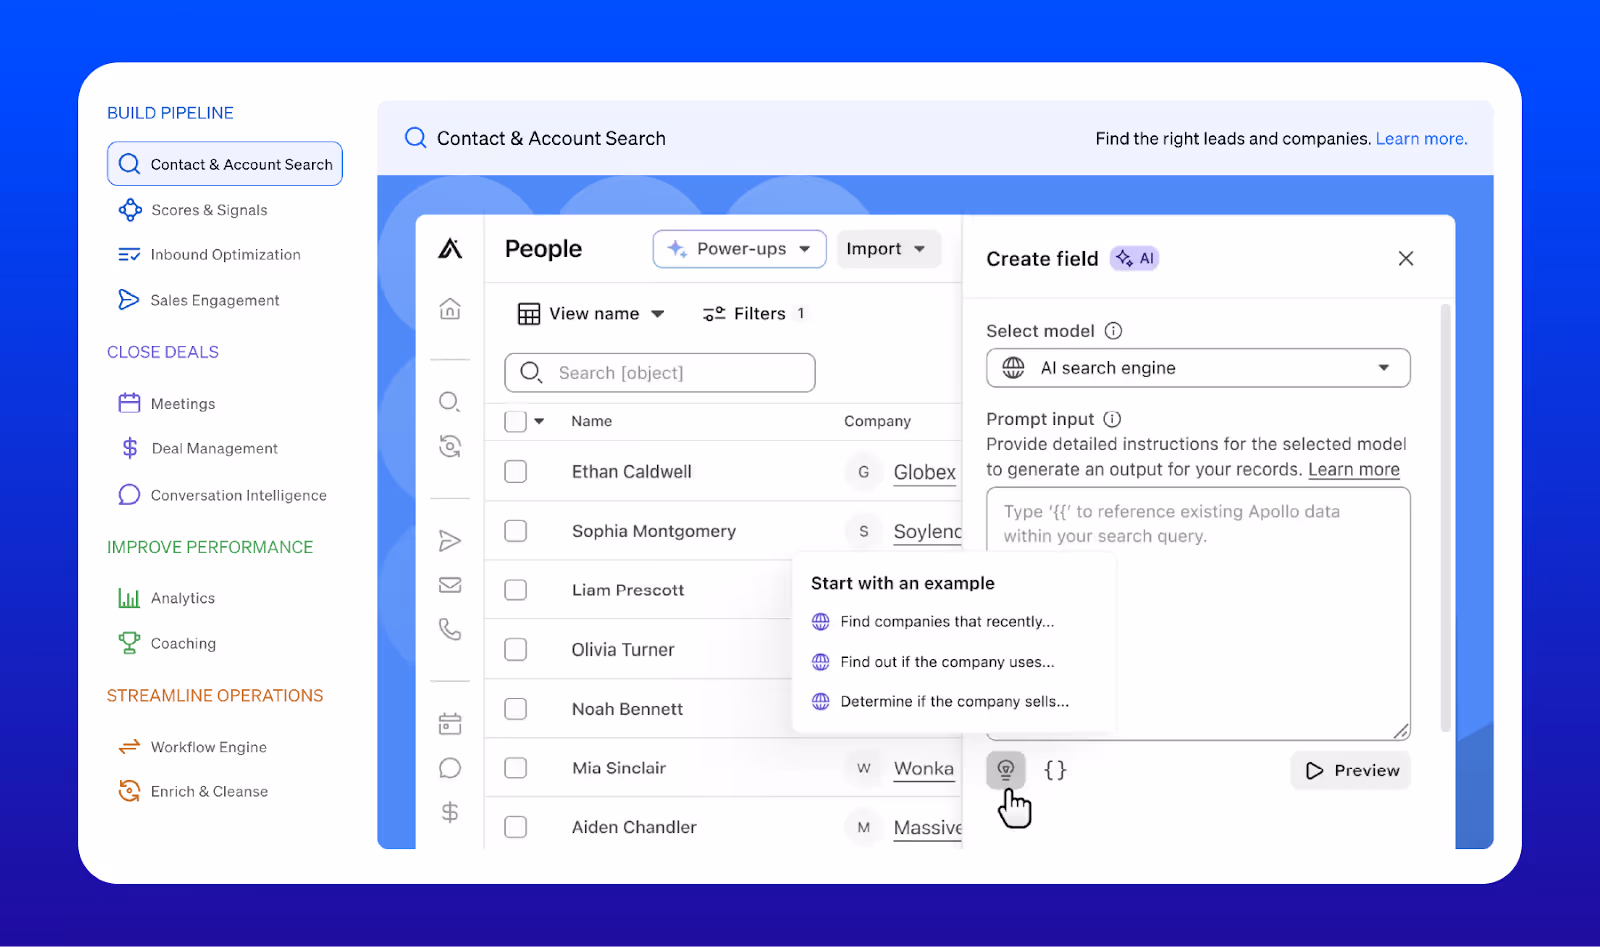Click the magnifier icon in header bar
The height and width of the screenshot is (947, 1600).
pos(415,138)
